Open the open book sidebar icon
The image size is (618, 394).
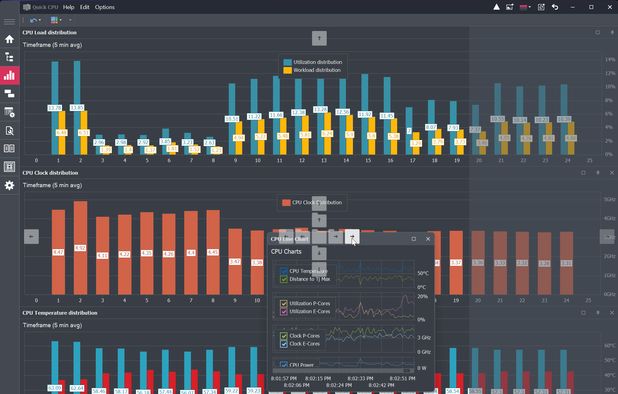(9, 149)
